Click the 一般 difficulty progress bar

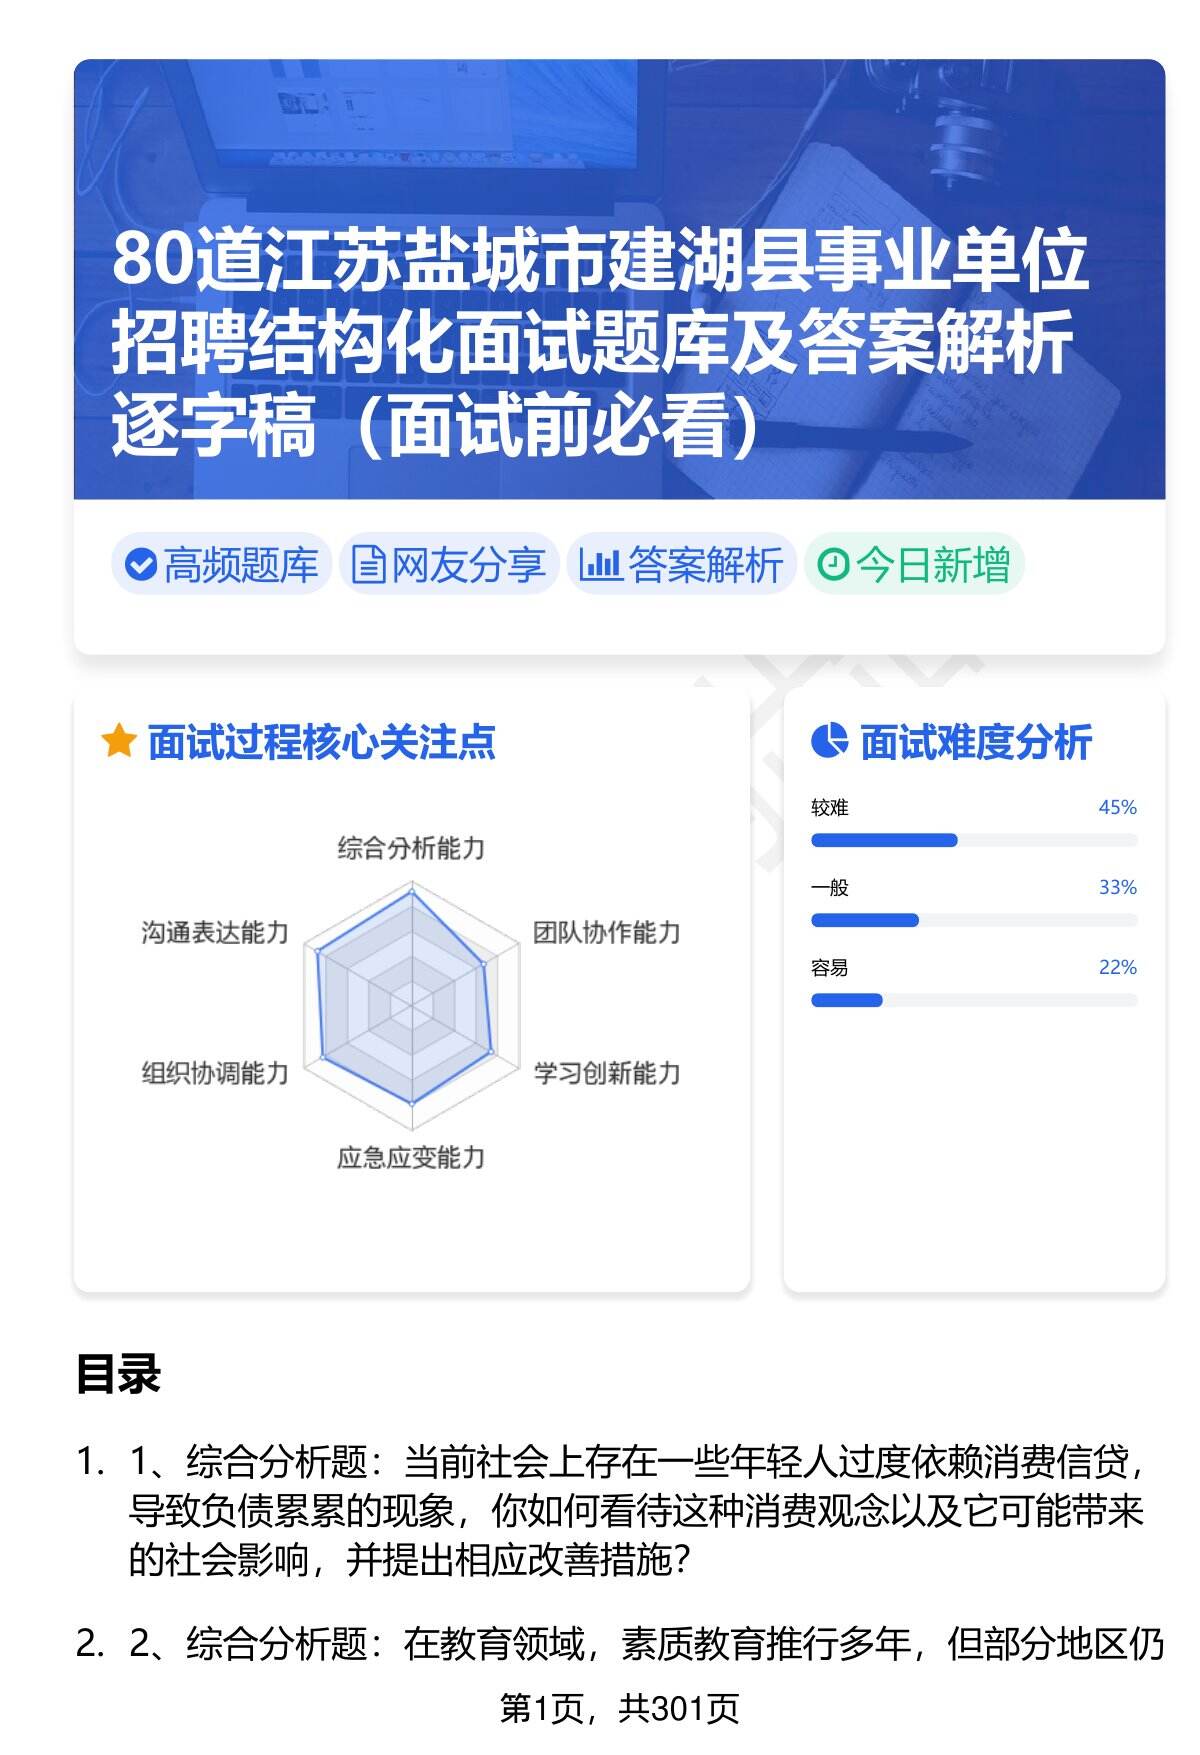click(x=973, y=920)
